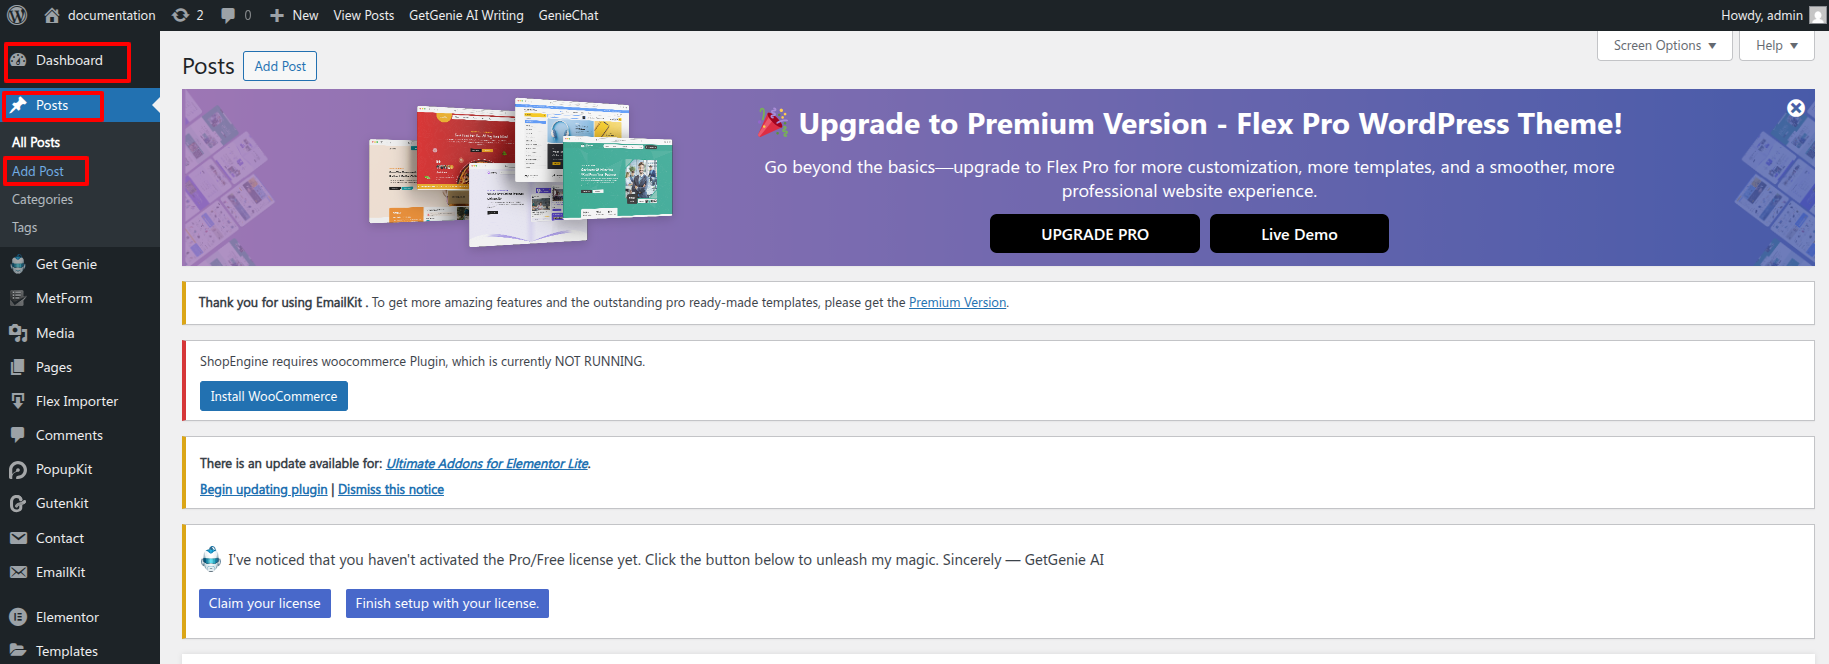Screen dimensions: 1829x664
Task: Expand the Help dropdown panel
Action: click(1776, 46)
